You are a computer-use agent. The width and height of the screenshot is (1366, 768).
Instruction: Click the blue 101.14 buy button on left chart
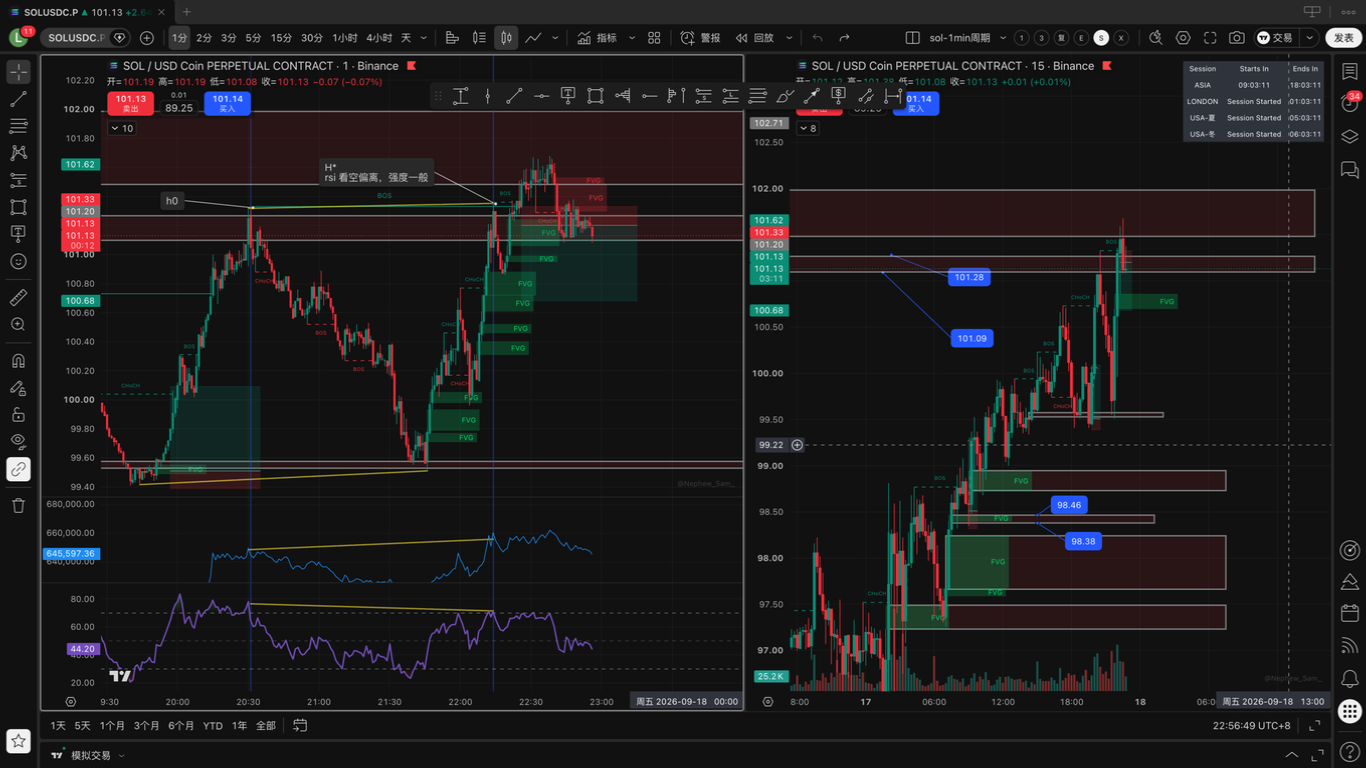point(227,103)
